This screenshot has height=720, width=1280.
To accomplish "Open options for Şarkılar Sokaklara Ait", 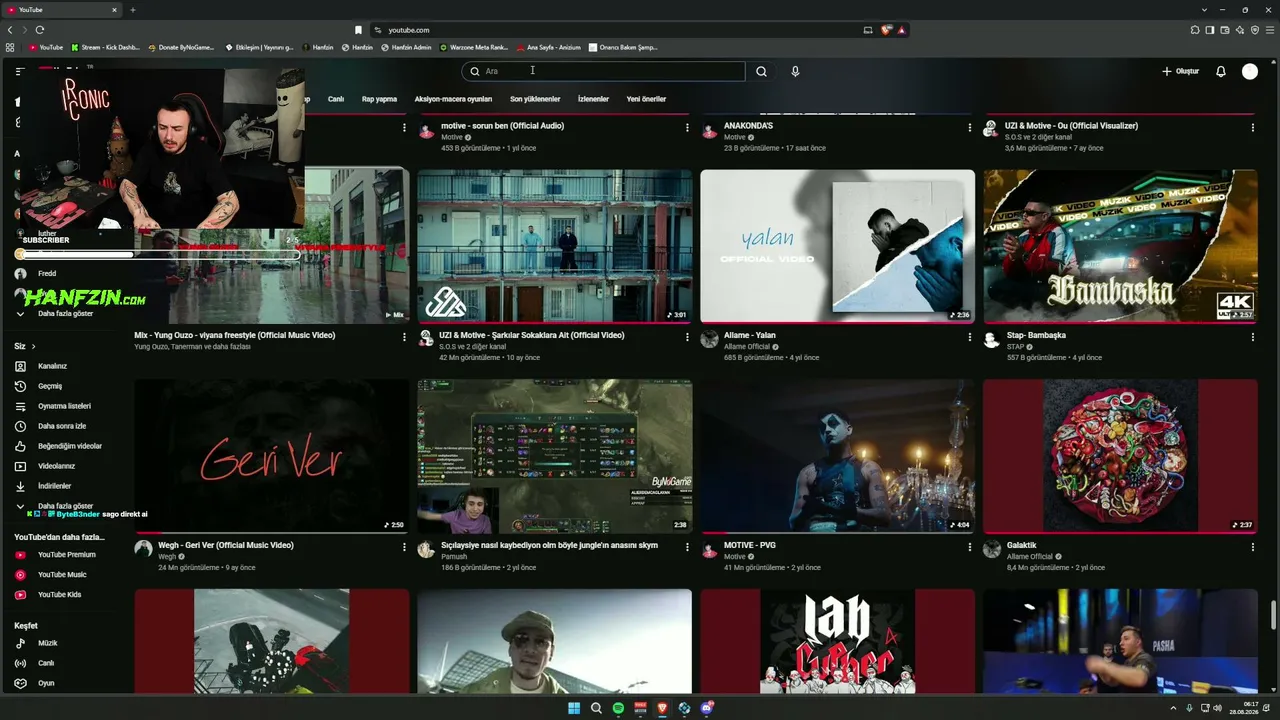I will [x=687, y=337].
